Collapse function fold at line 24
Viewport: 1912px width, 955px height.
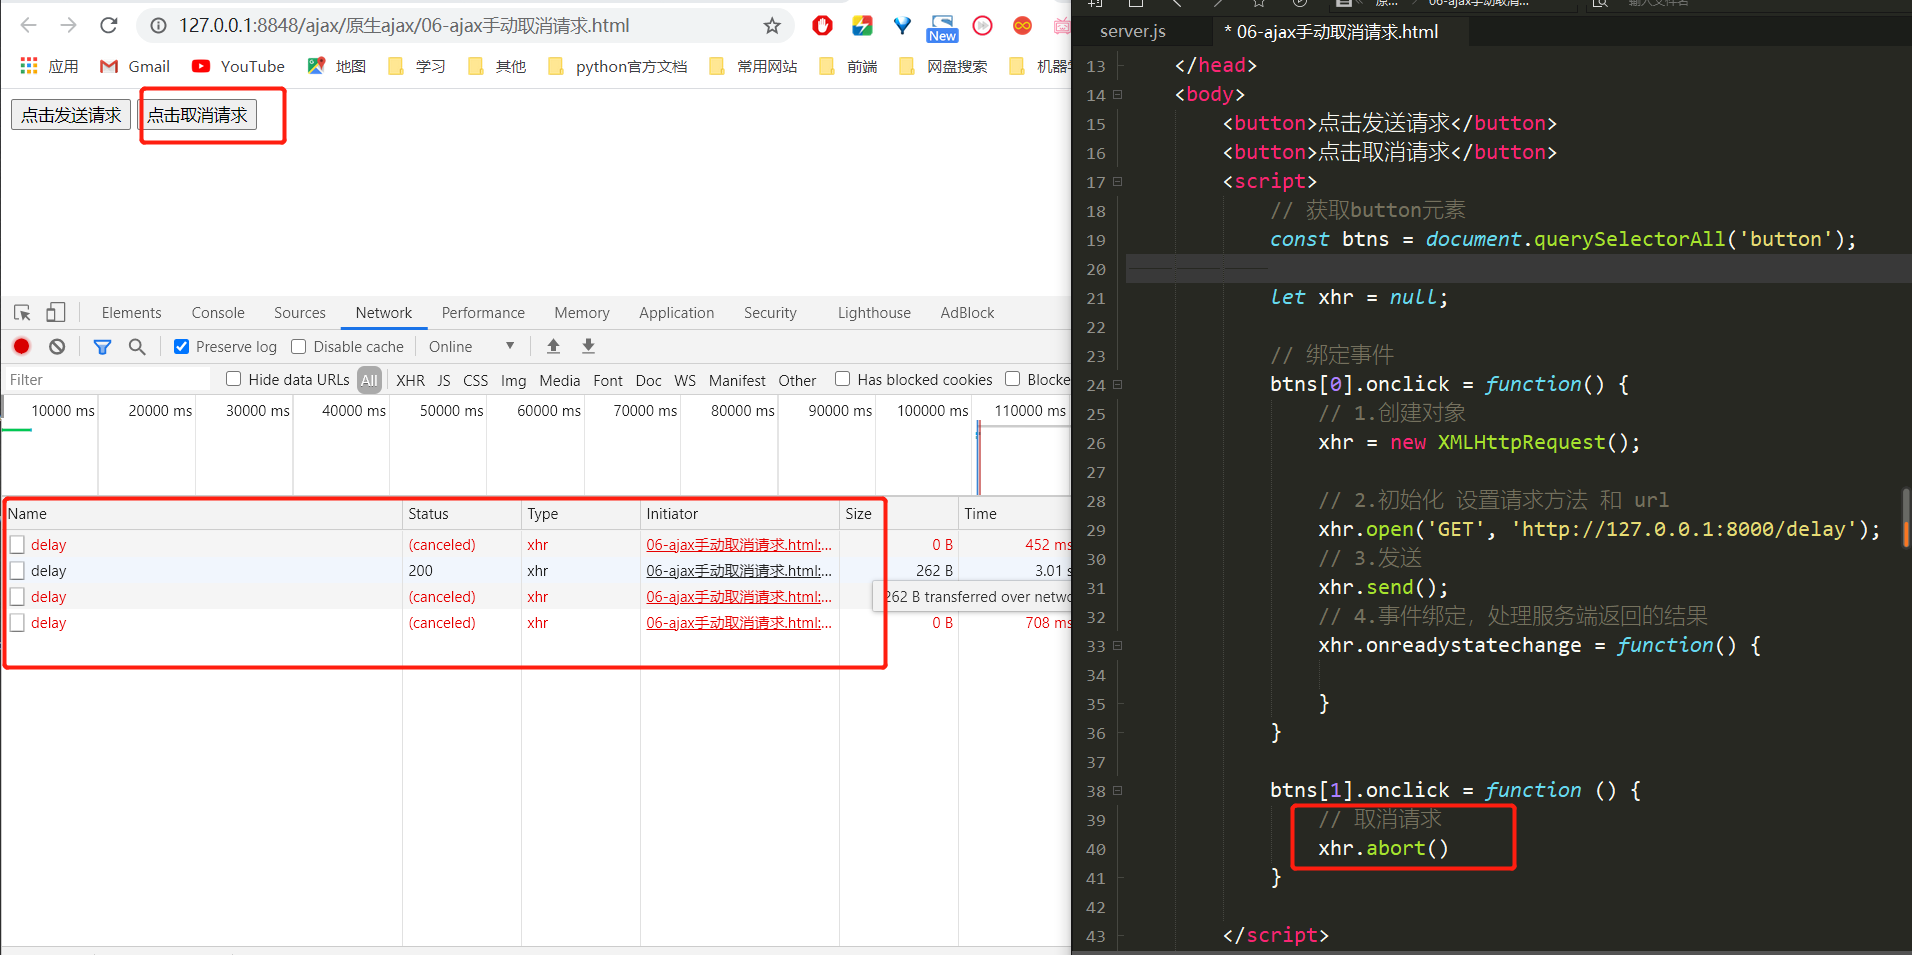1118,384
